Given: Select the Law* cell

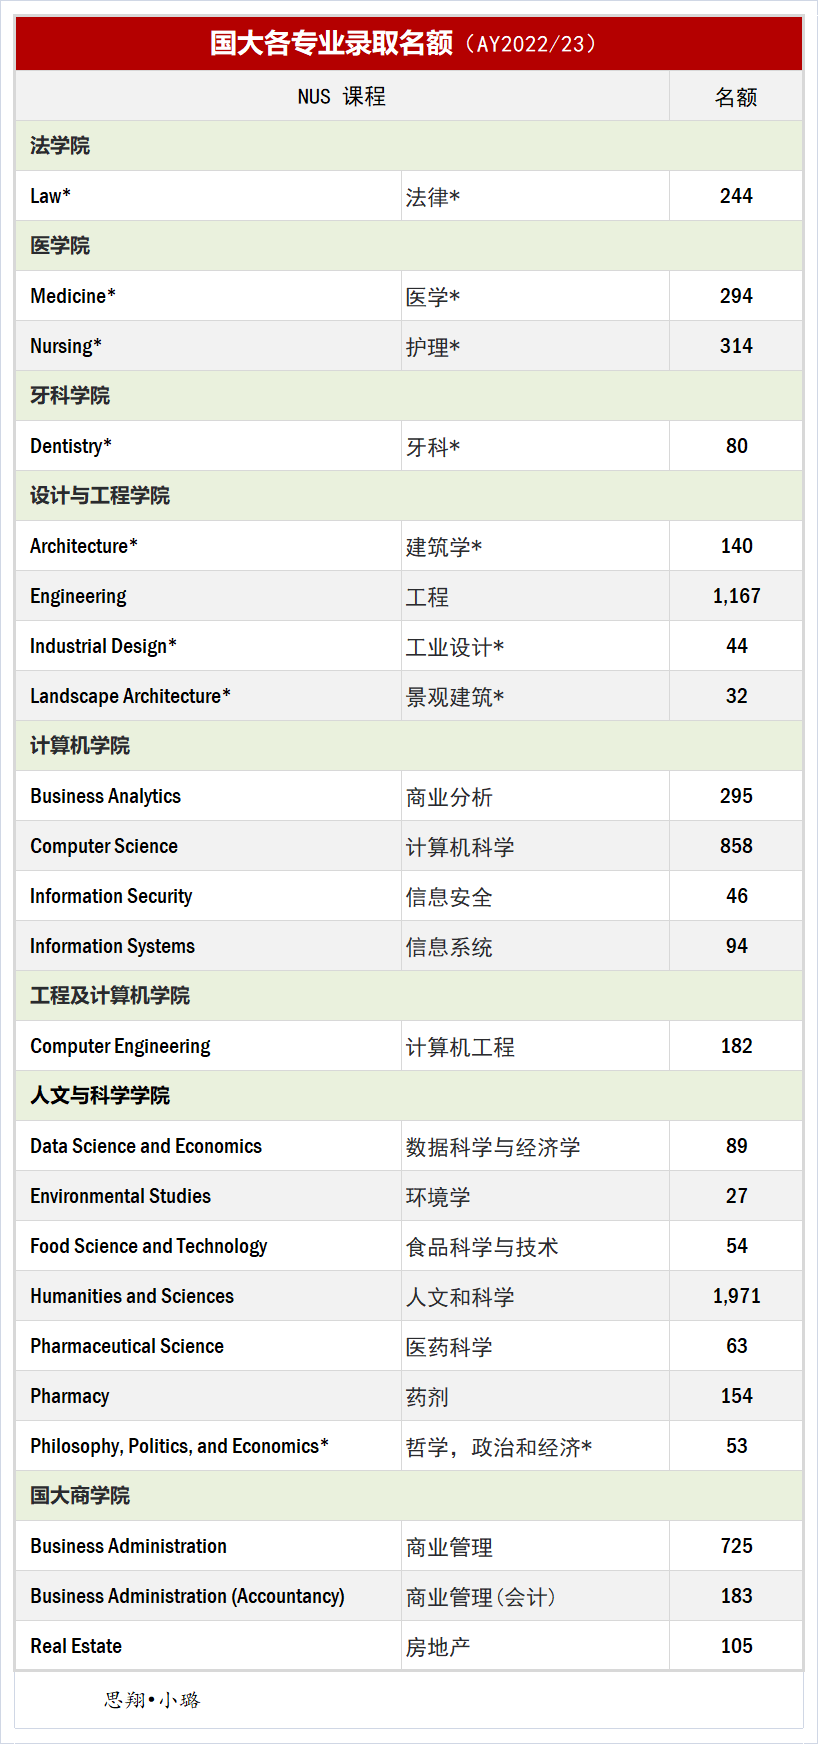Looking at the screenshot, I should (208, 196).
